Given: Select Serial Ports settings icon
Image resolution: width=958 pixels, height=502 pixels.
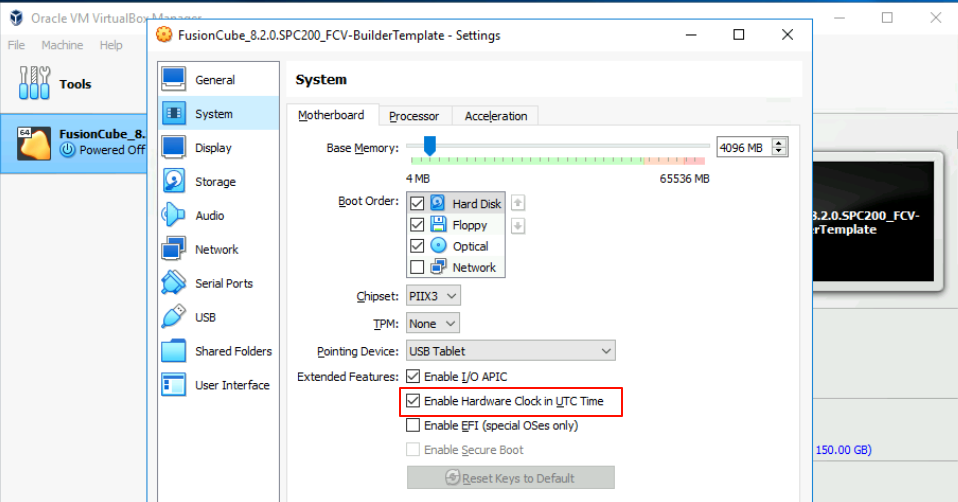Looking at the screenshot, I should (174, 284).
